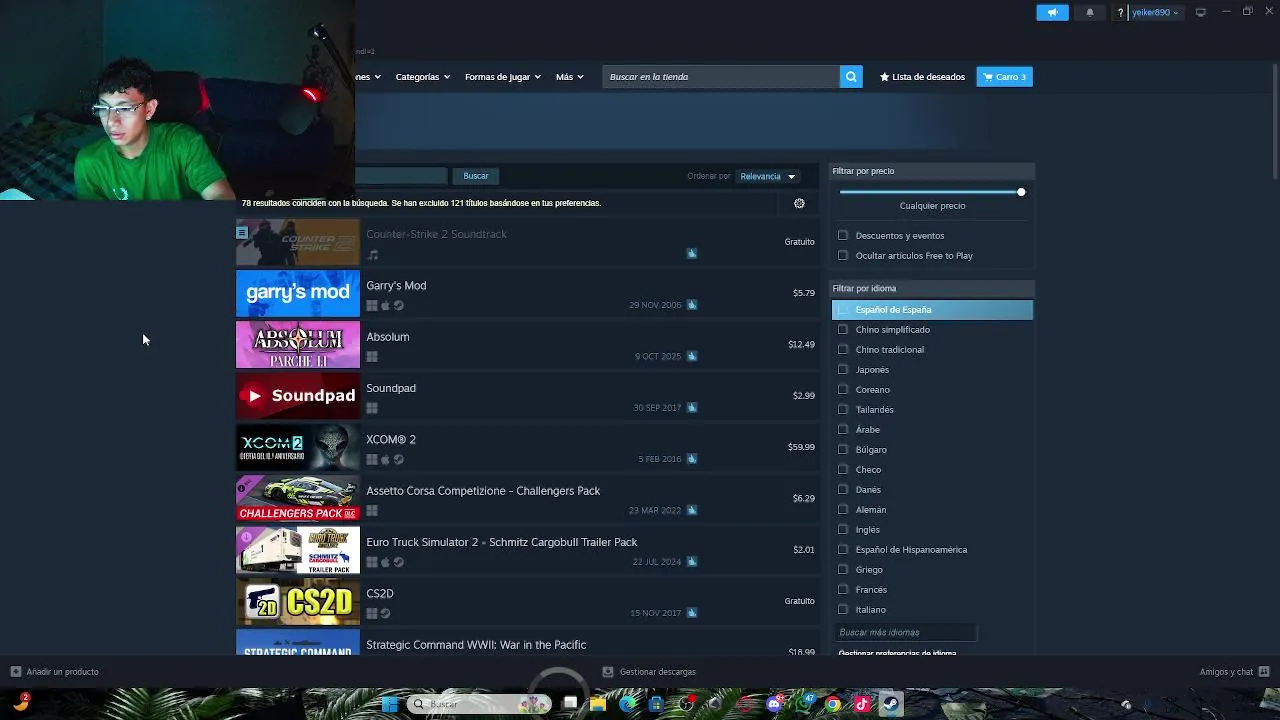Click music note icon under Counter-Strike 2 Soundtrack

coord(372,255)
